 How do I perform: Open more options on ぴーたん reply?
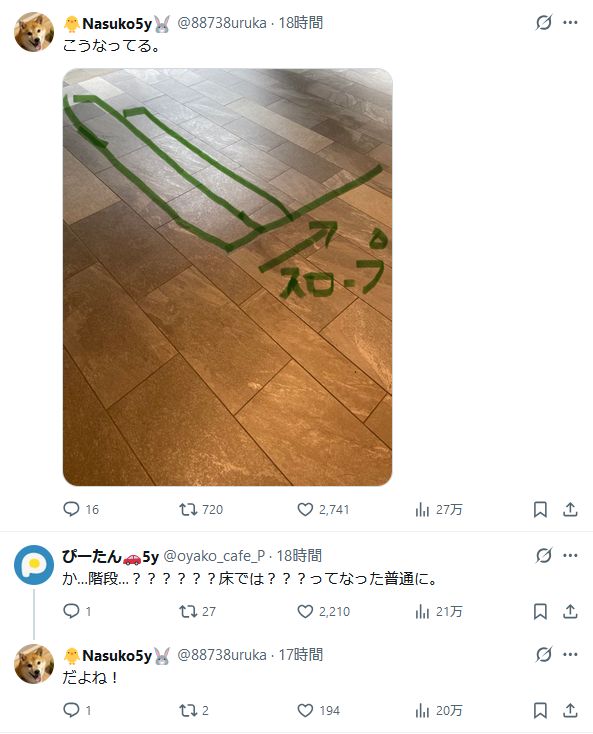(x=570, y=556)
